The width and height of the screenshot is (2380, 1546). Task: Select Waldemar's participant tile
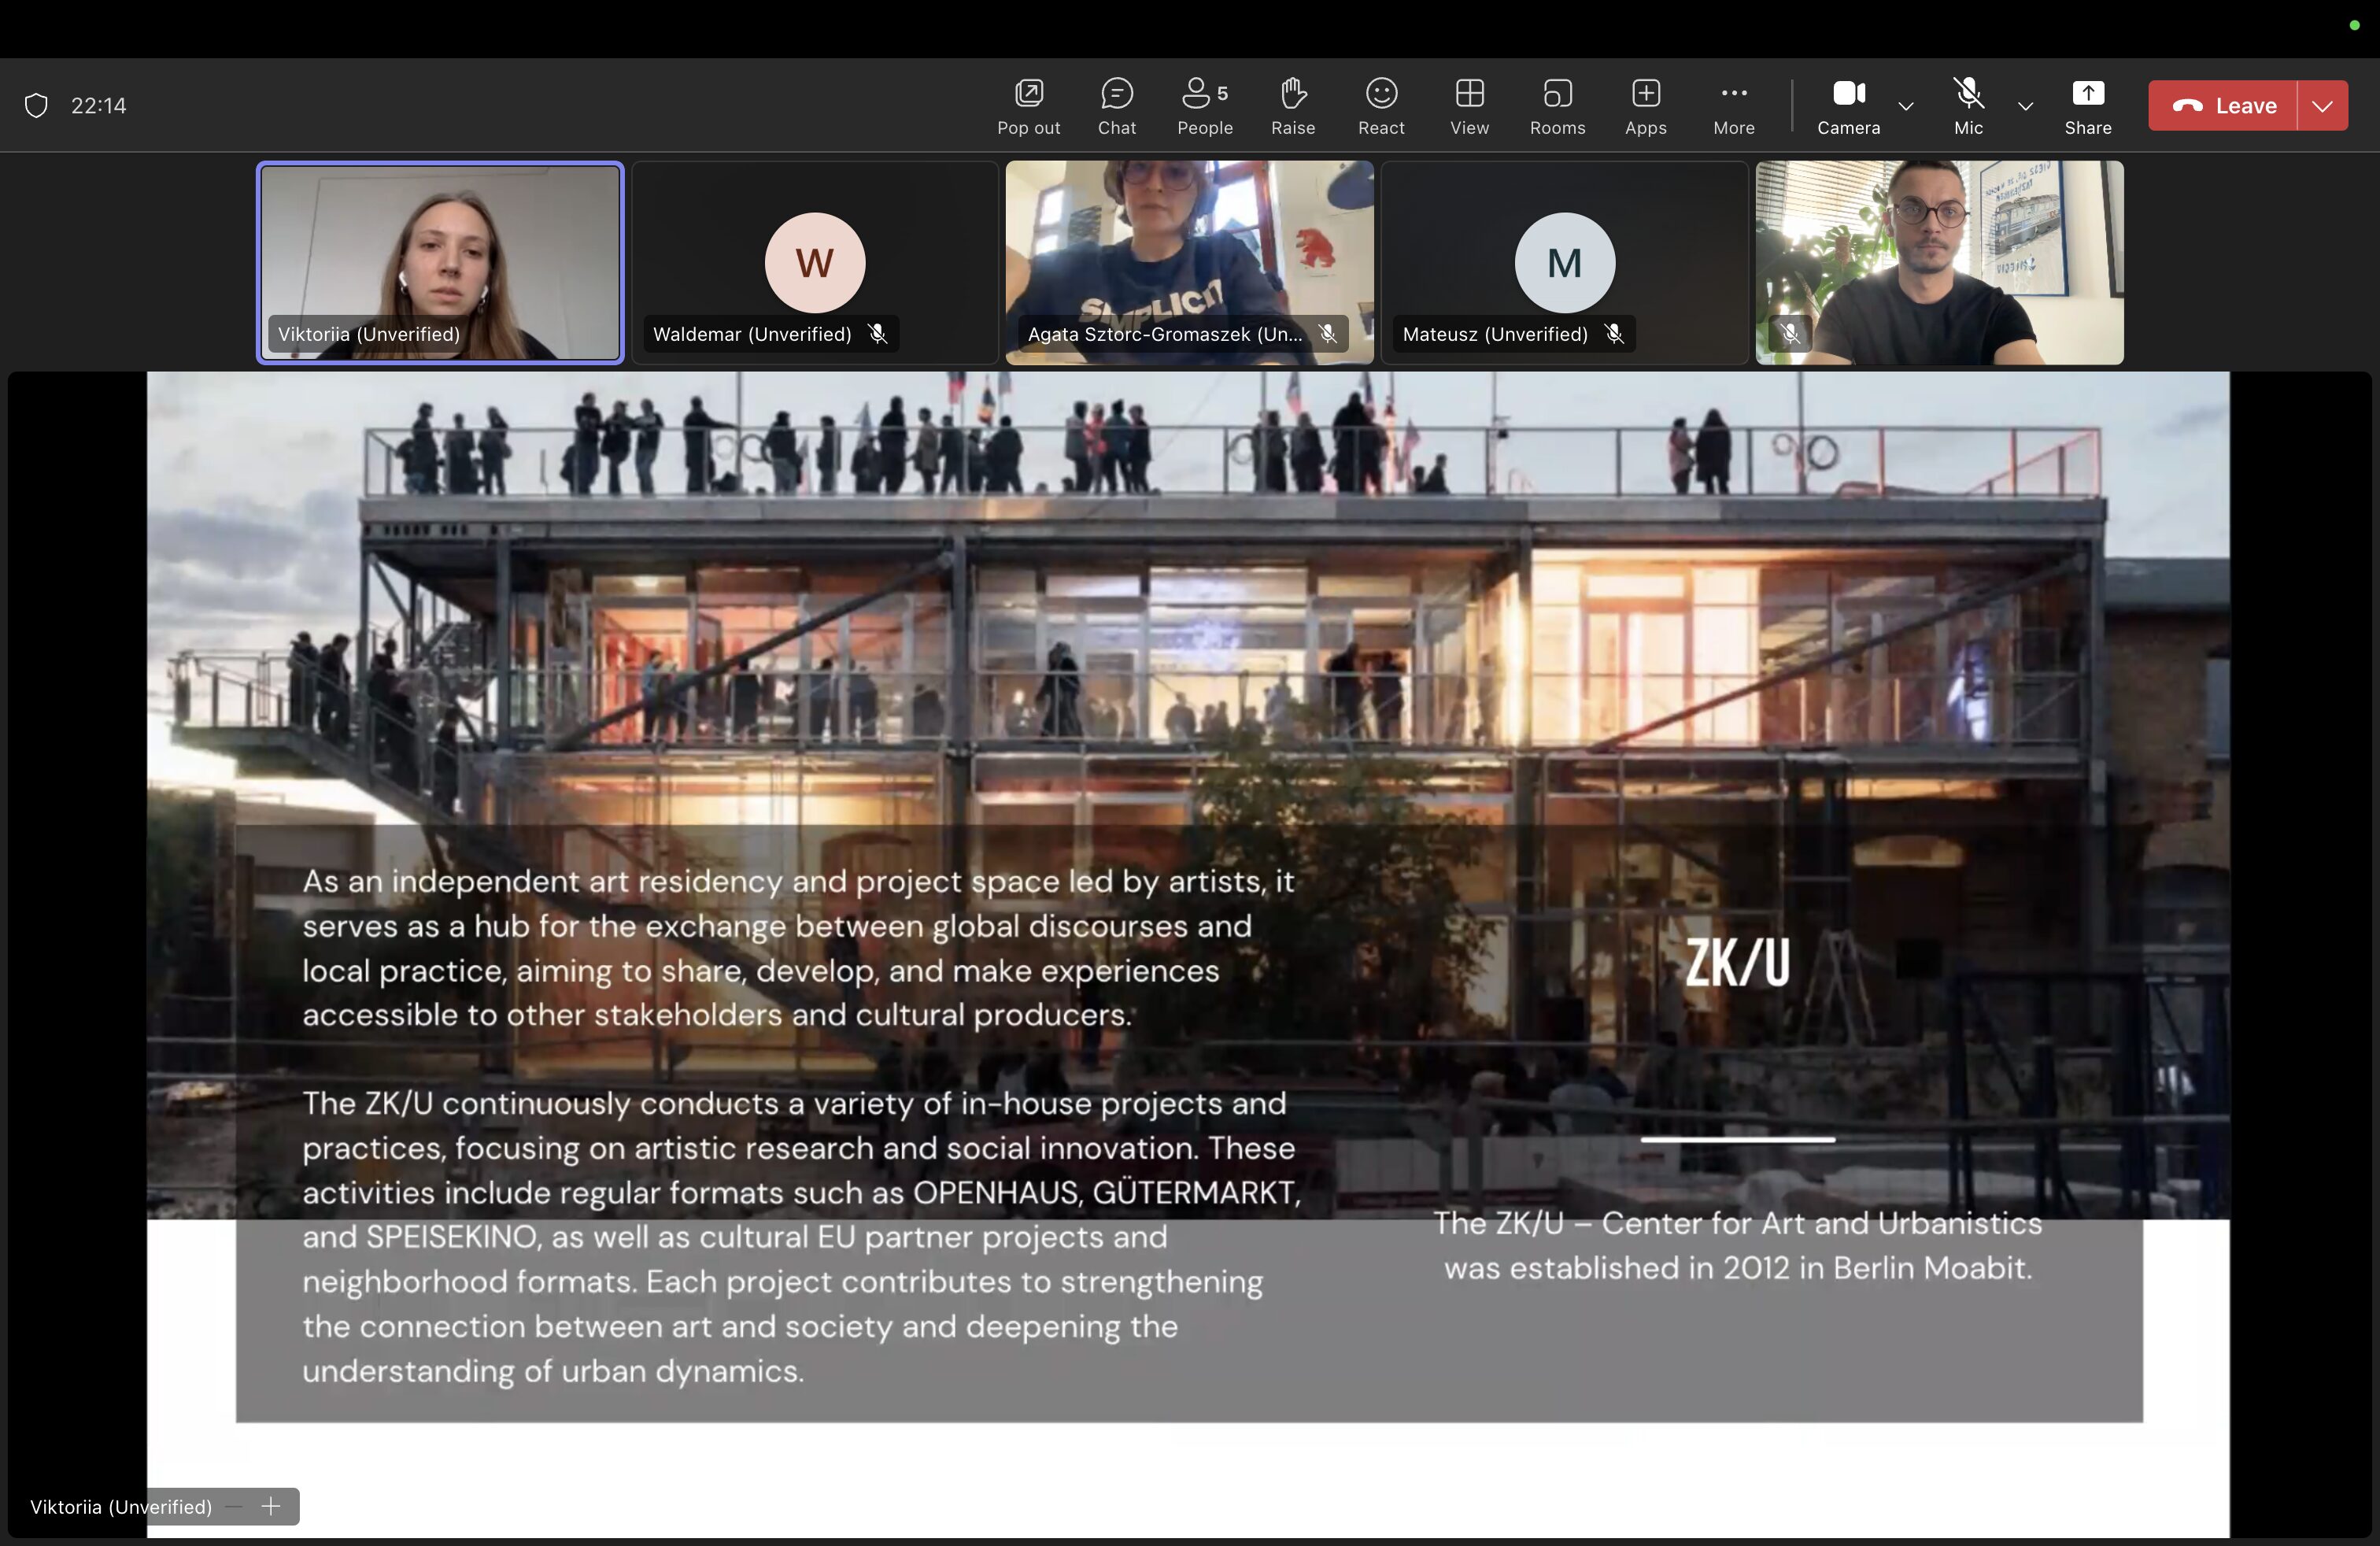click(x=815, y=263)
